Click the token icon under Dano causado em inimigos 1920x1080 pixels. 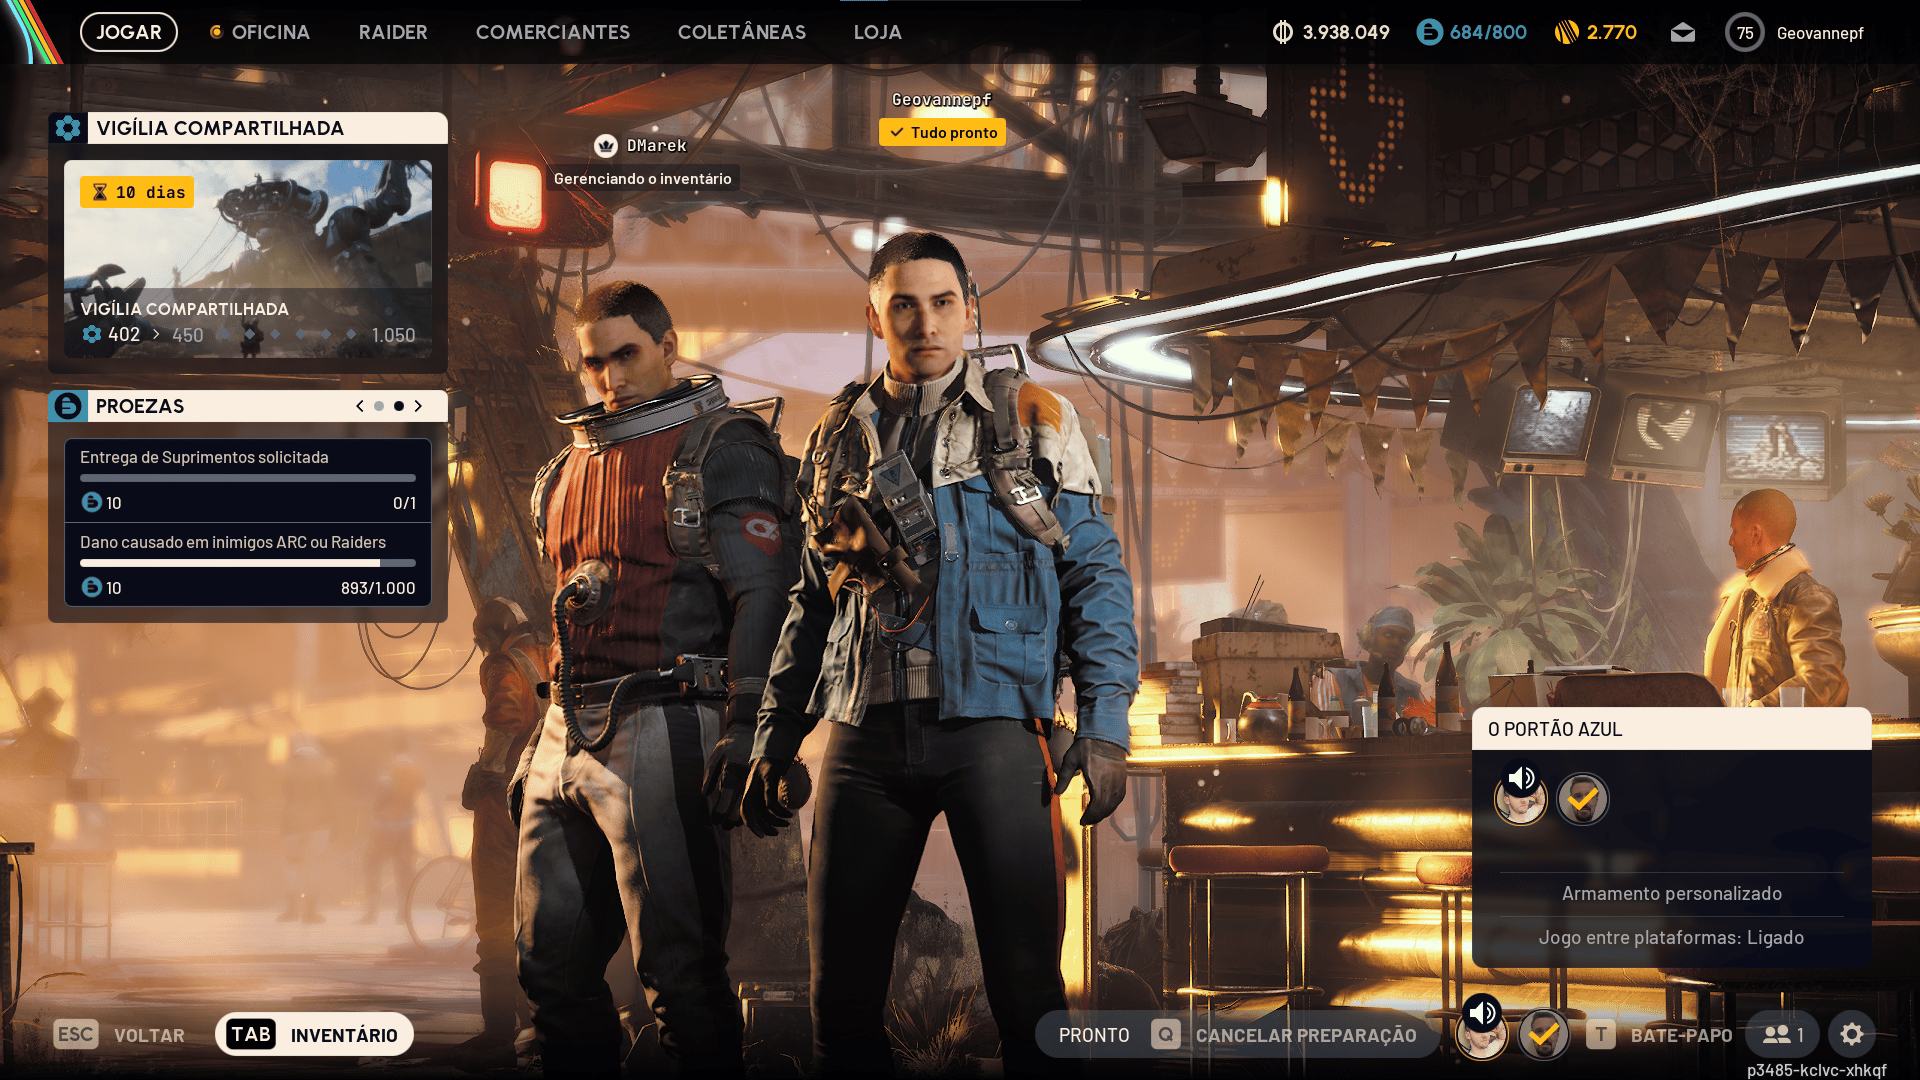(x=91, y=587)
